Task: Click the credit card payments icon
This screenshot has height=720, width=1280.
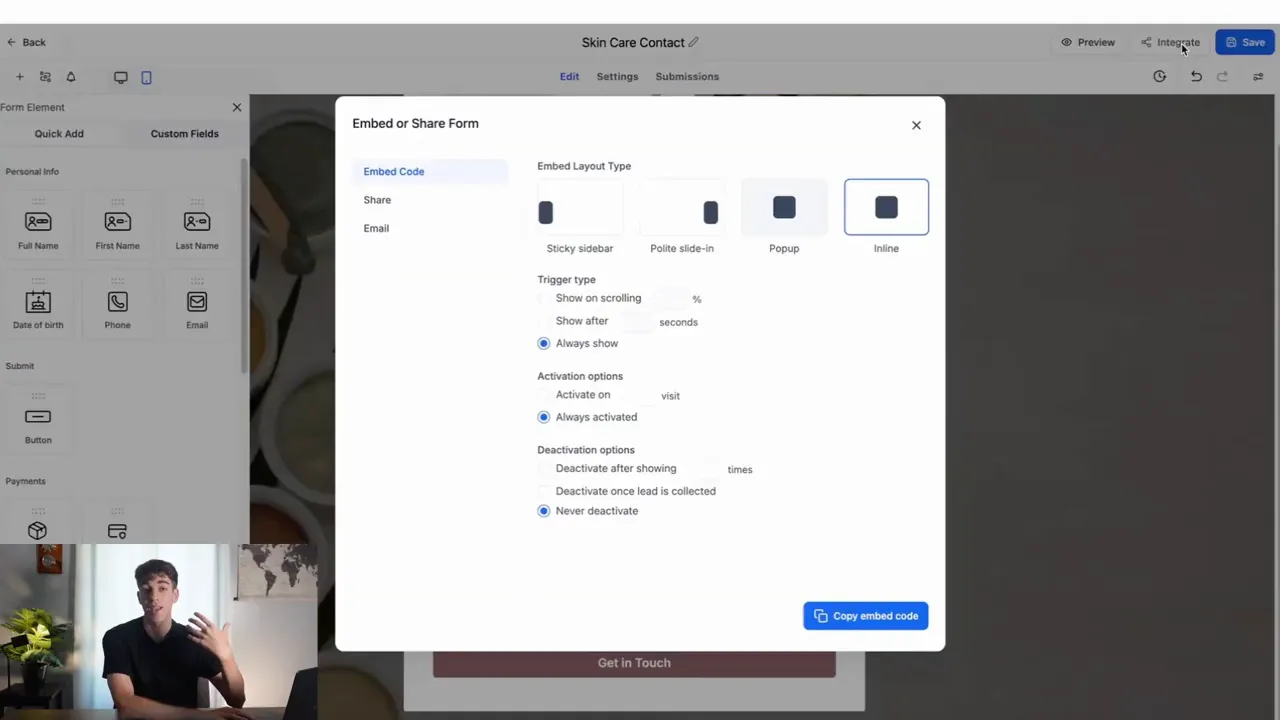Action: click(117, 531)
